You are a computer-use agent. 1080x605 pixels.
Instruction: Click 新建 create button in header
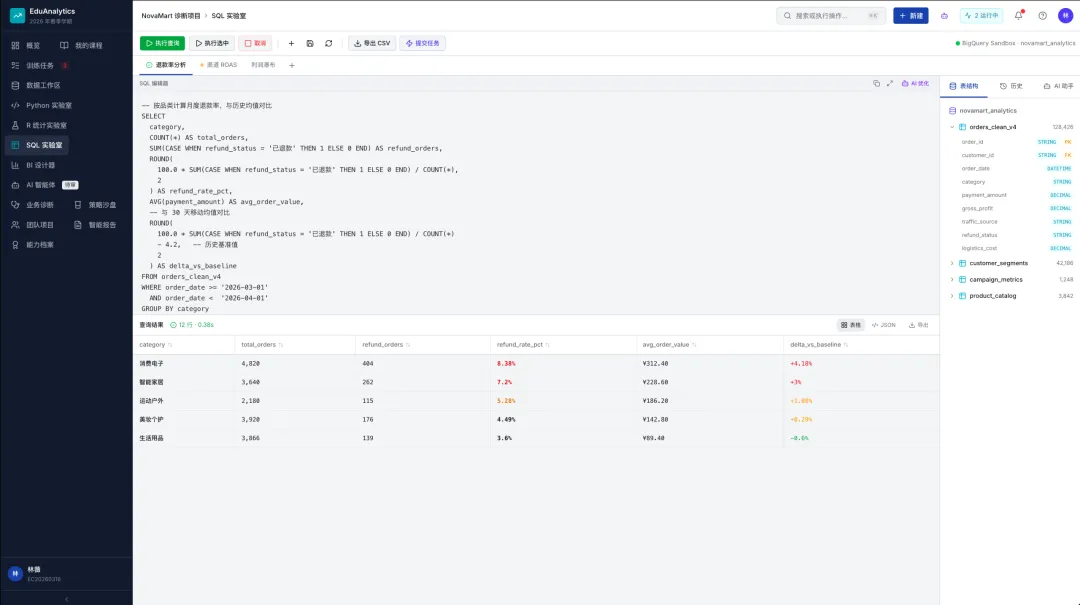click(x=911, y=15)
